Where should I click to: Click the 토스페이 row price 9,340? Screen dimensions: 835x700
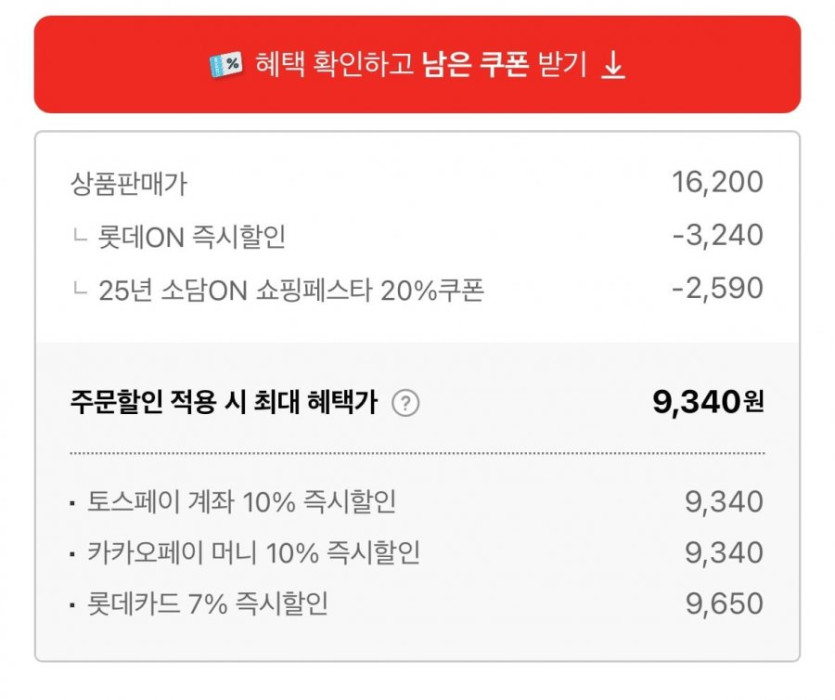pos(724,501)
